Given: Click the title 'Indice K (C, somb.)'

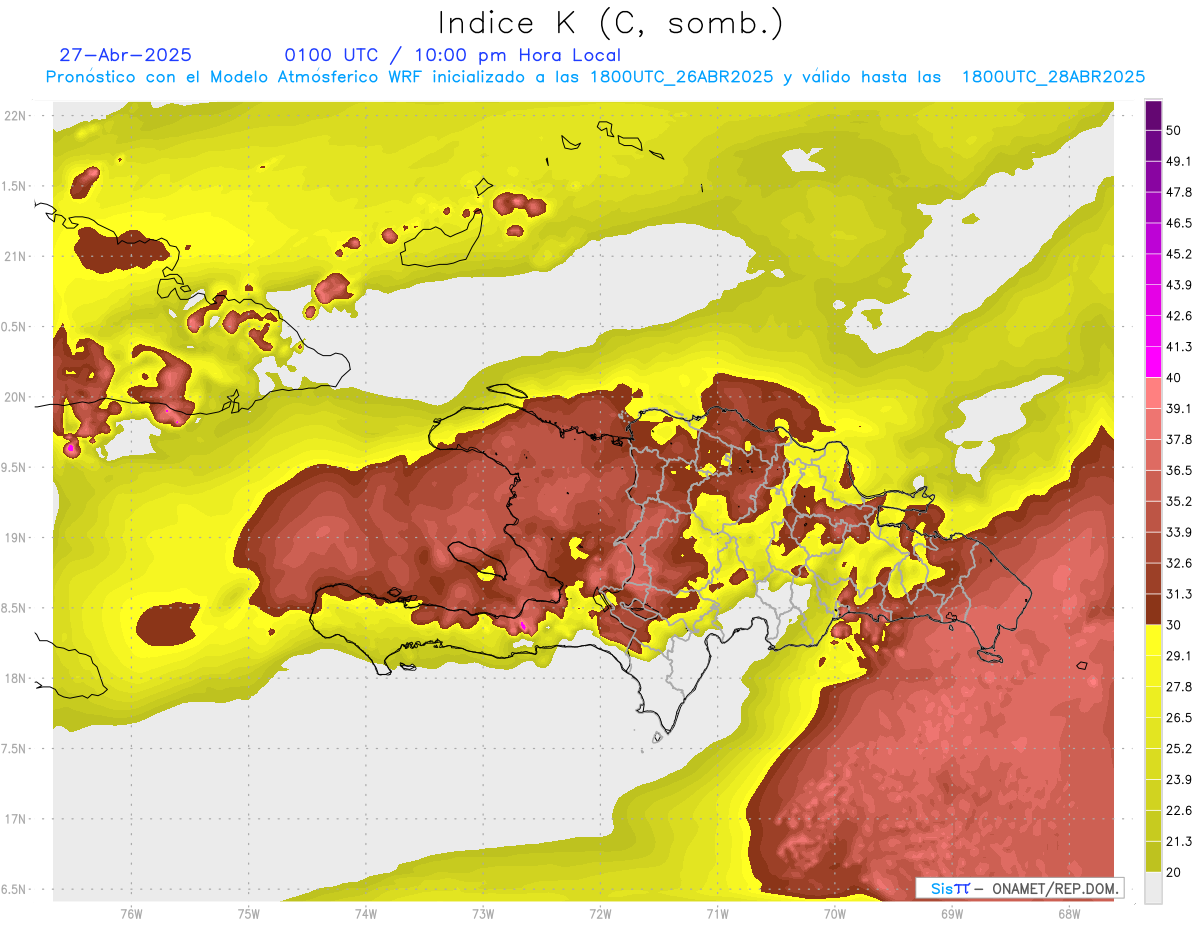Looking at the screenshot, I should (x=610, y=23).
